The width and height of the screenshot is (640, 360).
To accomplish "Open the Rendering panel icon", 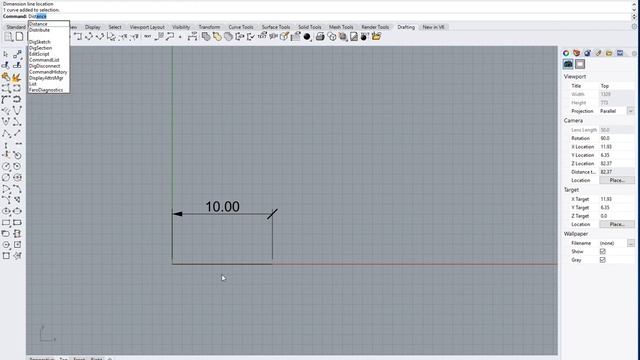I will point(587,53).
